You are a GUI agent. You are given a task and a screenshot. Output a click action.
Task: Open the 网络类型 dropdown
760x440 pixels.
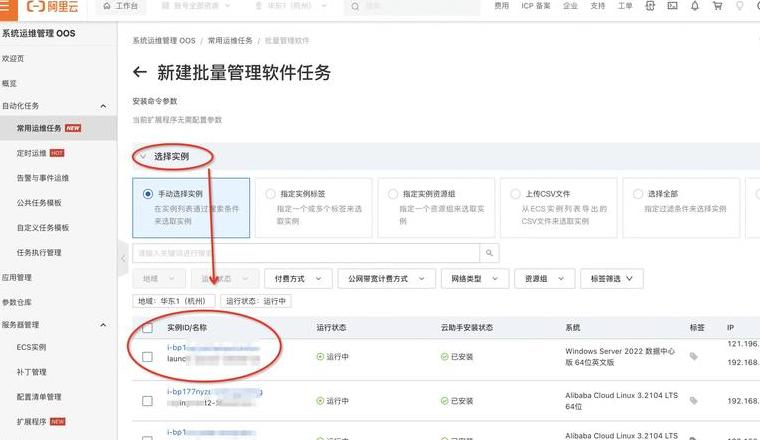(x=475, y=279)
